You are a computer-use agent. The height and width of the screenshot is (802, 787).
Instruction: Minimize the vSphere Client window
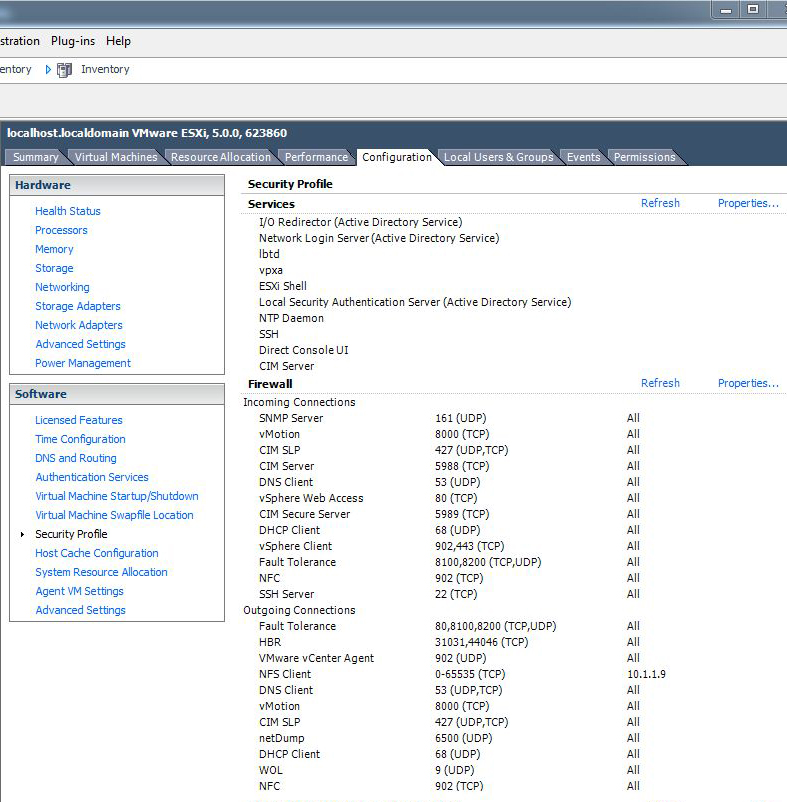tap(726, 10)
